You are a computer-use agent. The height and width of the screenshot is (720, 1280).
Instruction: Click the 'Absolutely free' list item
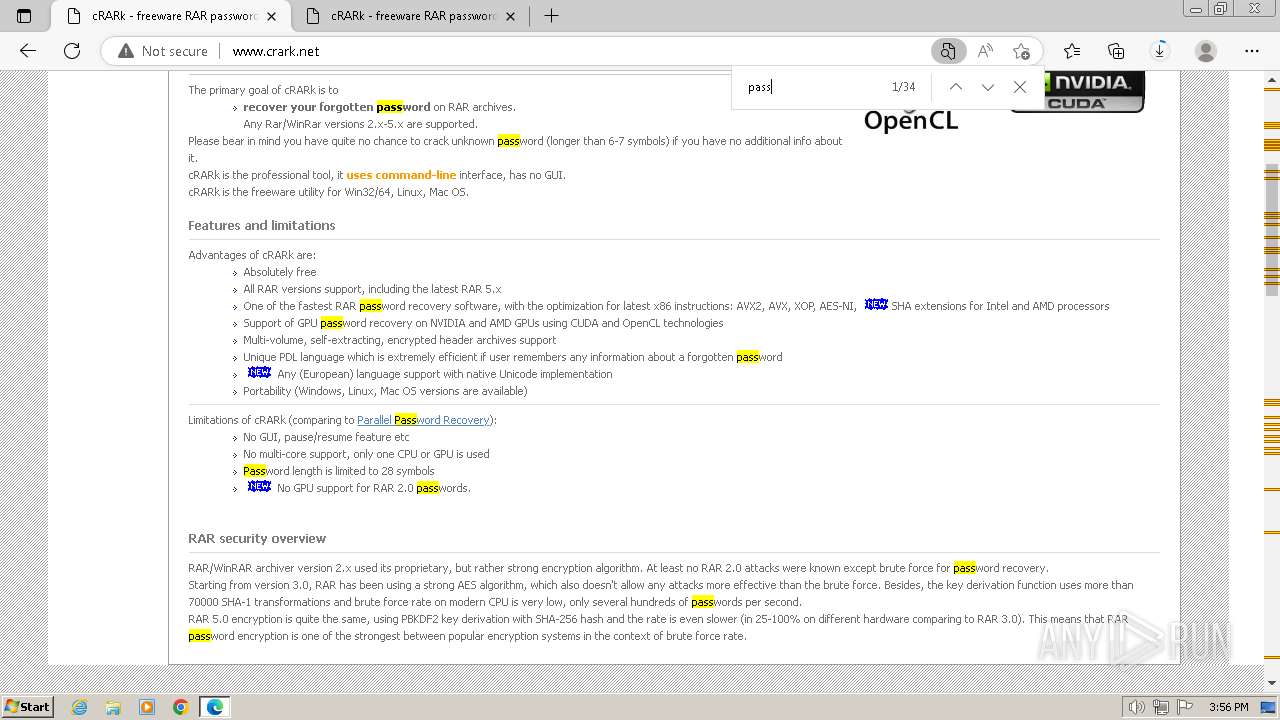click(280, 272)
